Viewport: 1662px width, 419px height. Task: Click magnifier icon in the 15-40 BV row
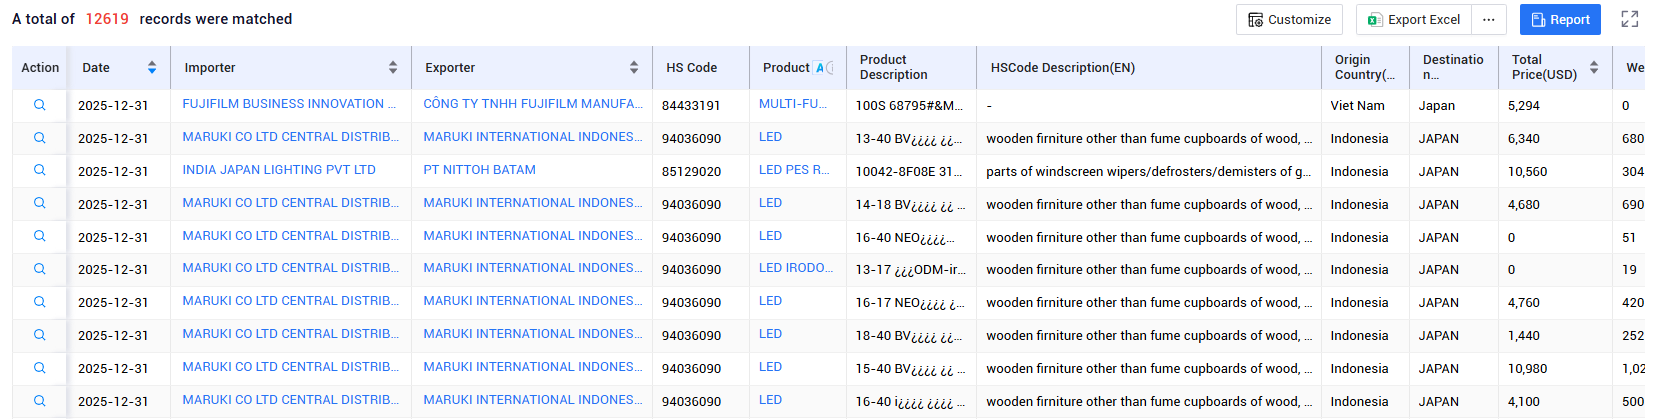(40, 368)
